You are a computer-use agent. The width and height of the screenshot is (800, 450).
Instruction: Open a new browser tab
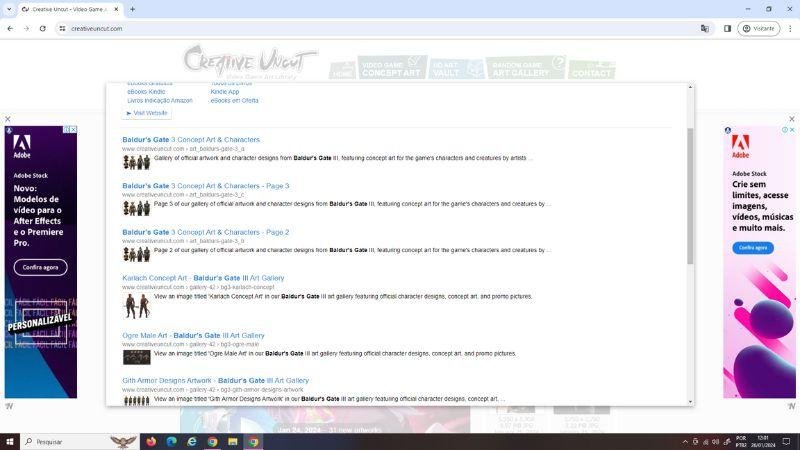point(133,9)
